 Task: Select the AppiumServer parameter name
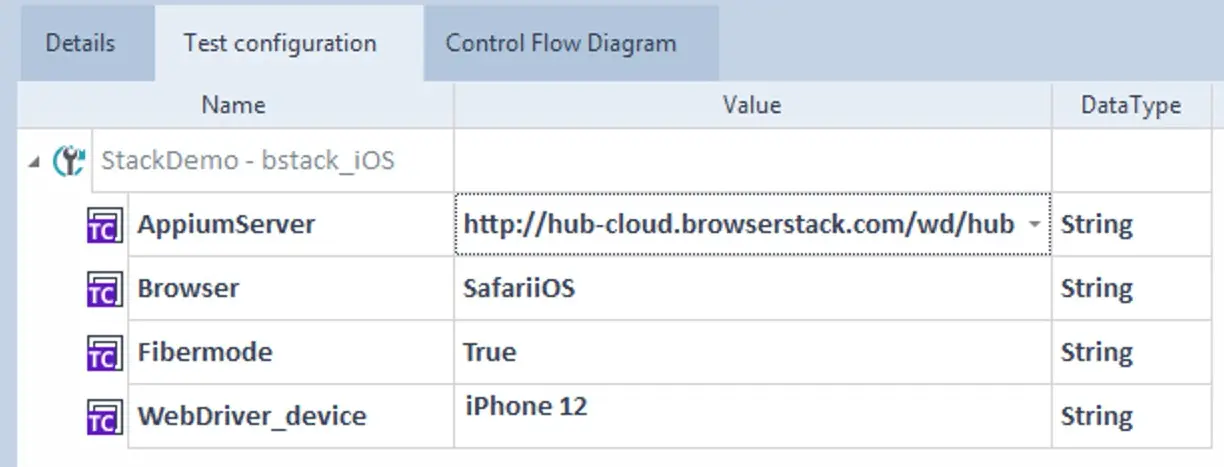coord(226,225)
